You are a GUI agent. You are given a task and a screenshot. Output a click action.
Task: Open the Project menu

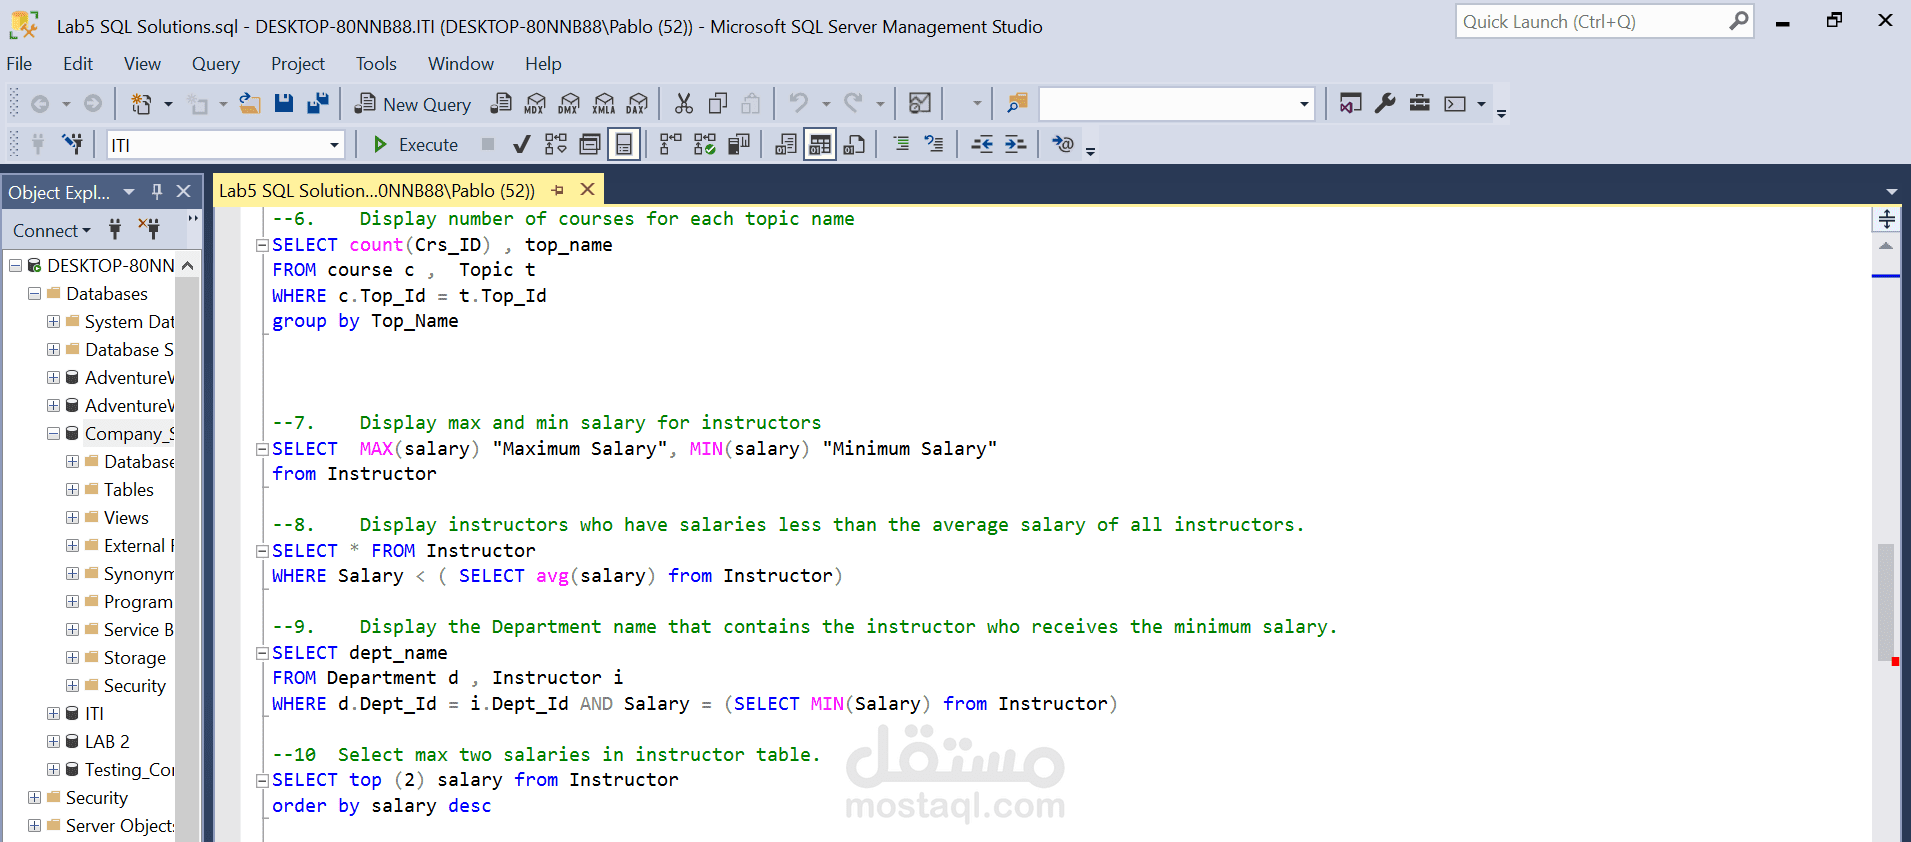point(298,64)
